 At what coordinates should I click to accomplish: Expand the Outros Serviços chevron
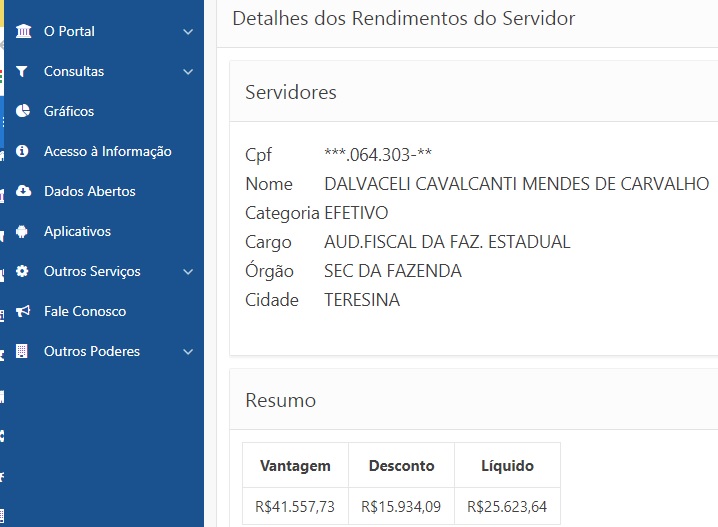pyautogui.click(x=188, y=272)
